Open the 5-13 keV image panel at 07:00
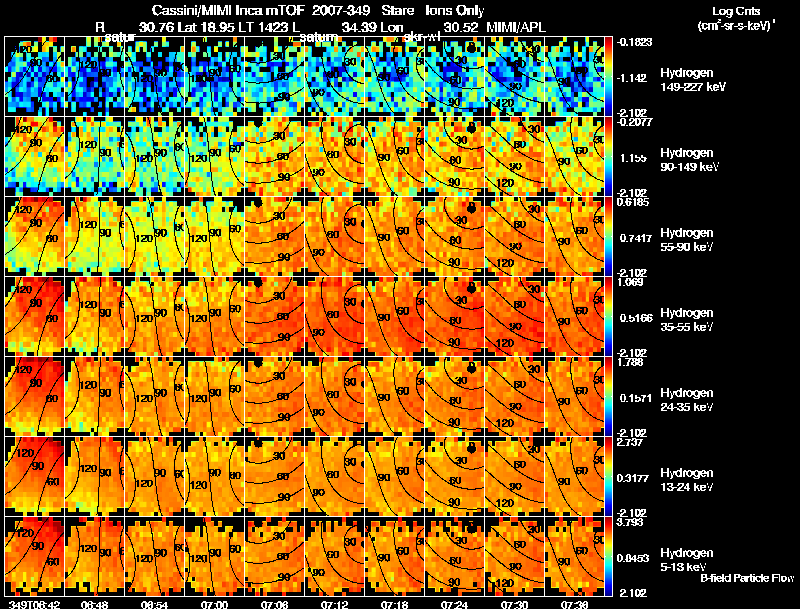This screenshot has width=800, height=609. [x=215, y=556]
